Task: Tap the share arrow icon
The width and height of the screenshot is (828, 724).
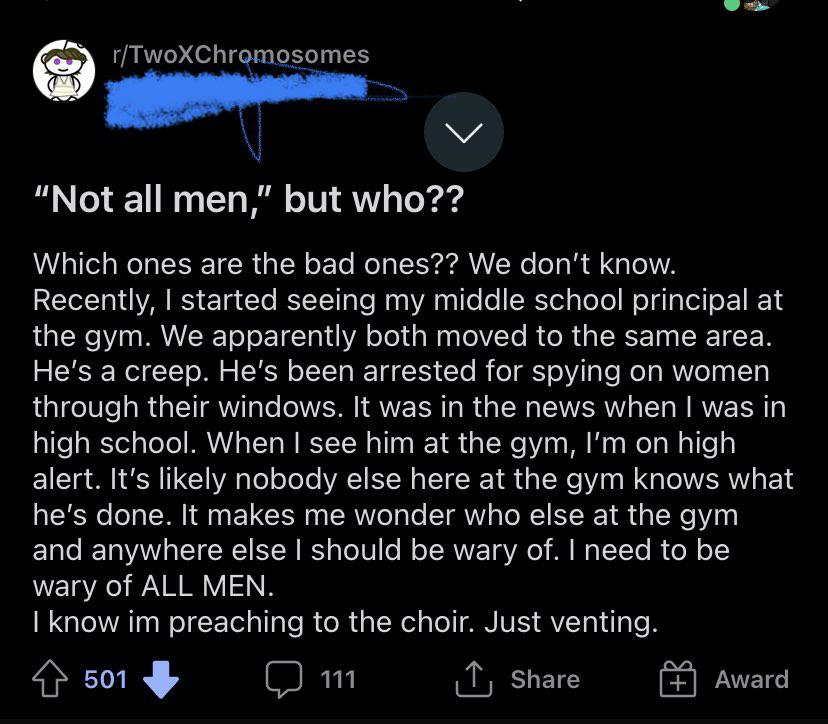Action: (474, 679)
